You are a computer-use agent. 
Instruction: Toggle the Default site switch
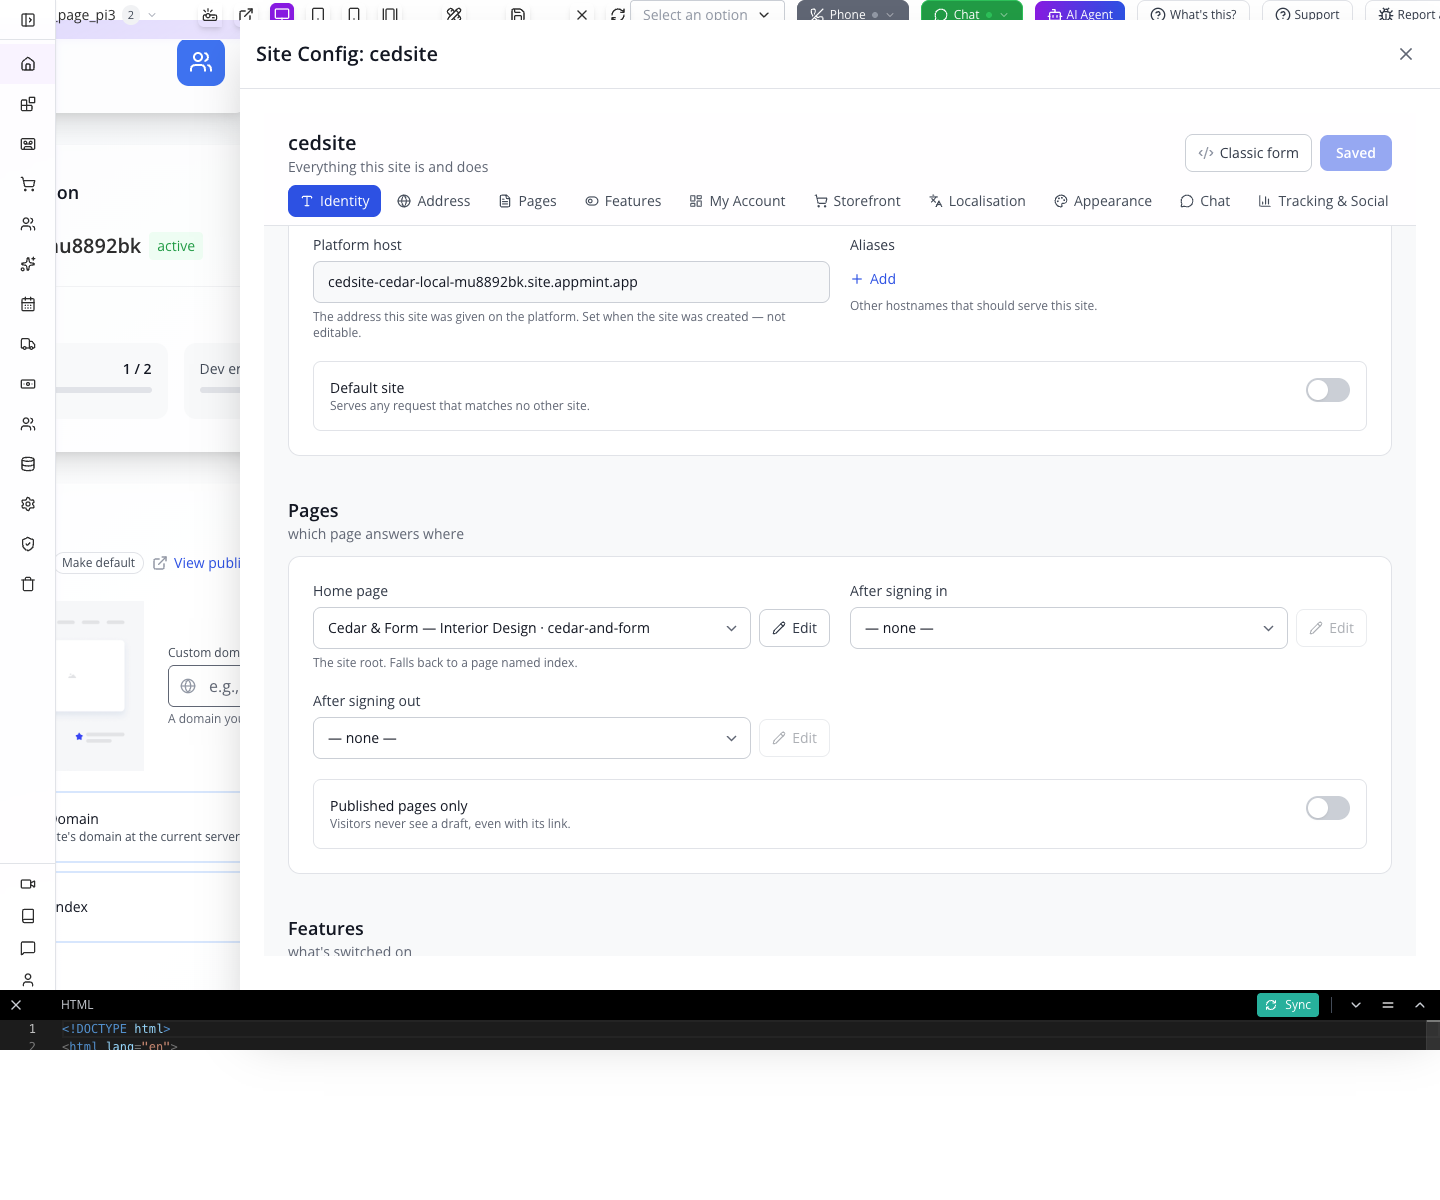point(1328,390)
